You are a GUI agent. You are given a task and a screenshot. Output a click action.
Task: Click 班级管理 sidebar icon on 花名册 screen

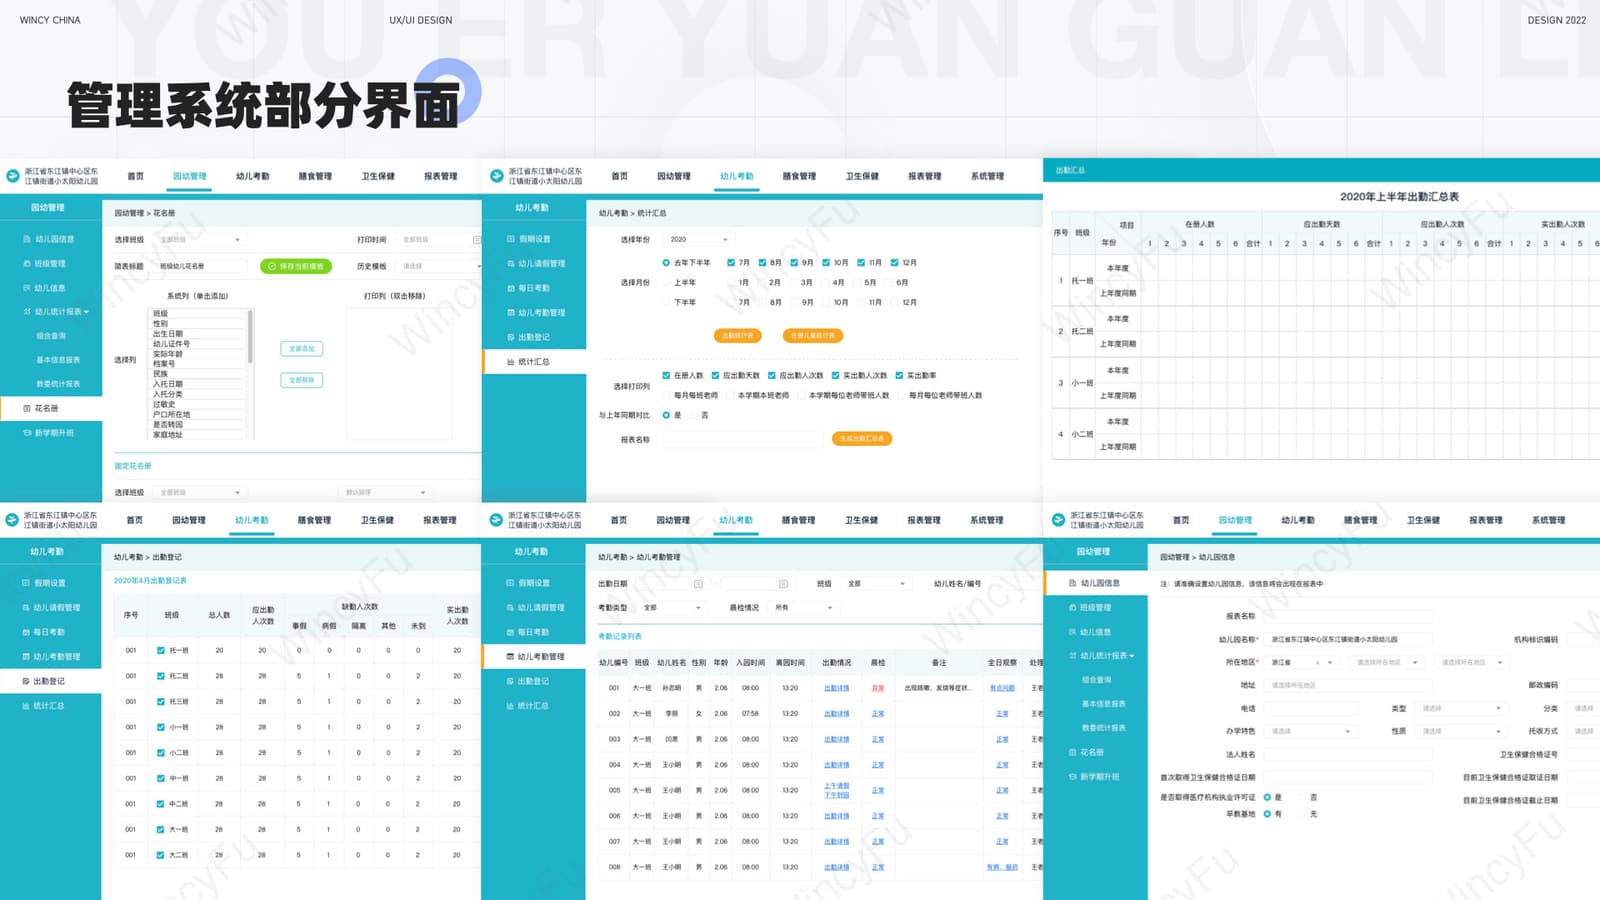point(27,264)
